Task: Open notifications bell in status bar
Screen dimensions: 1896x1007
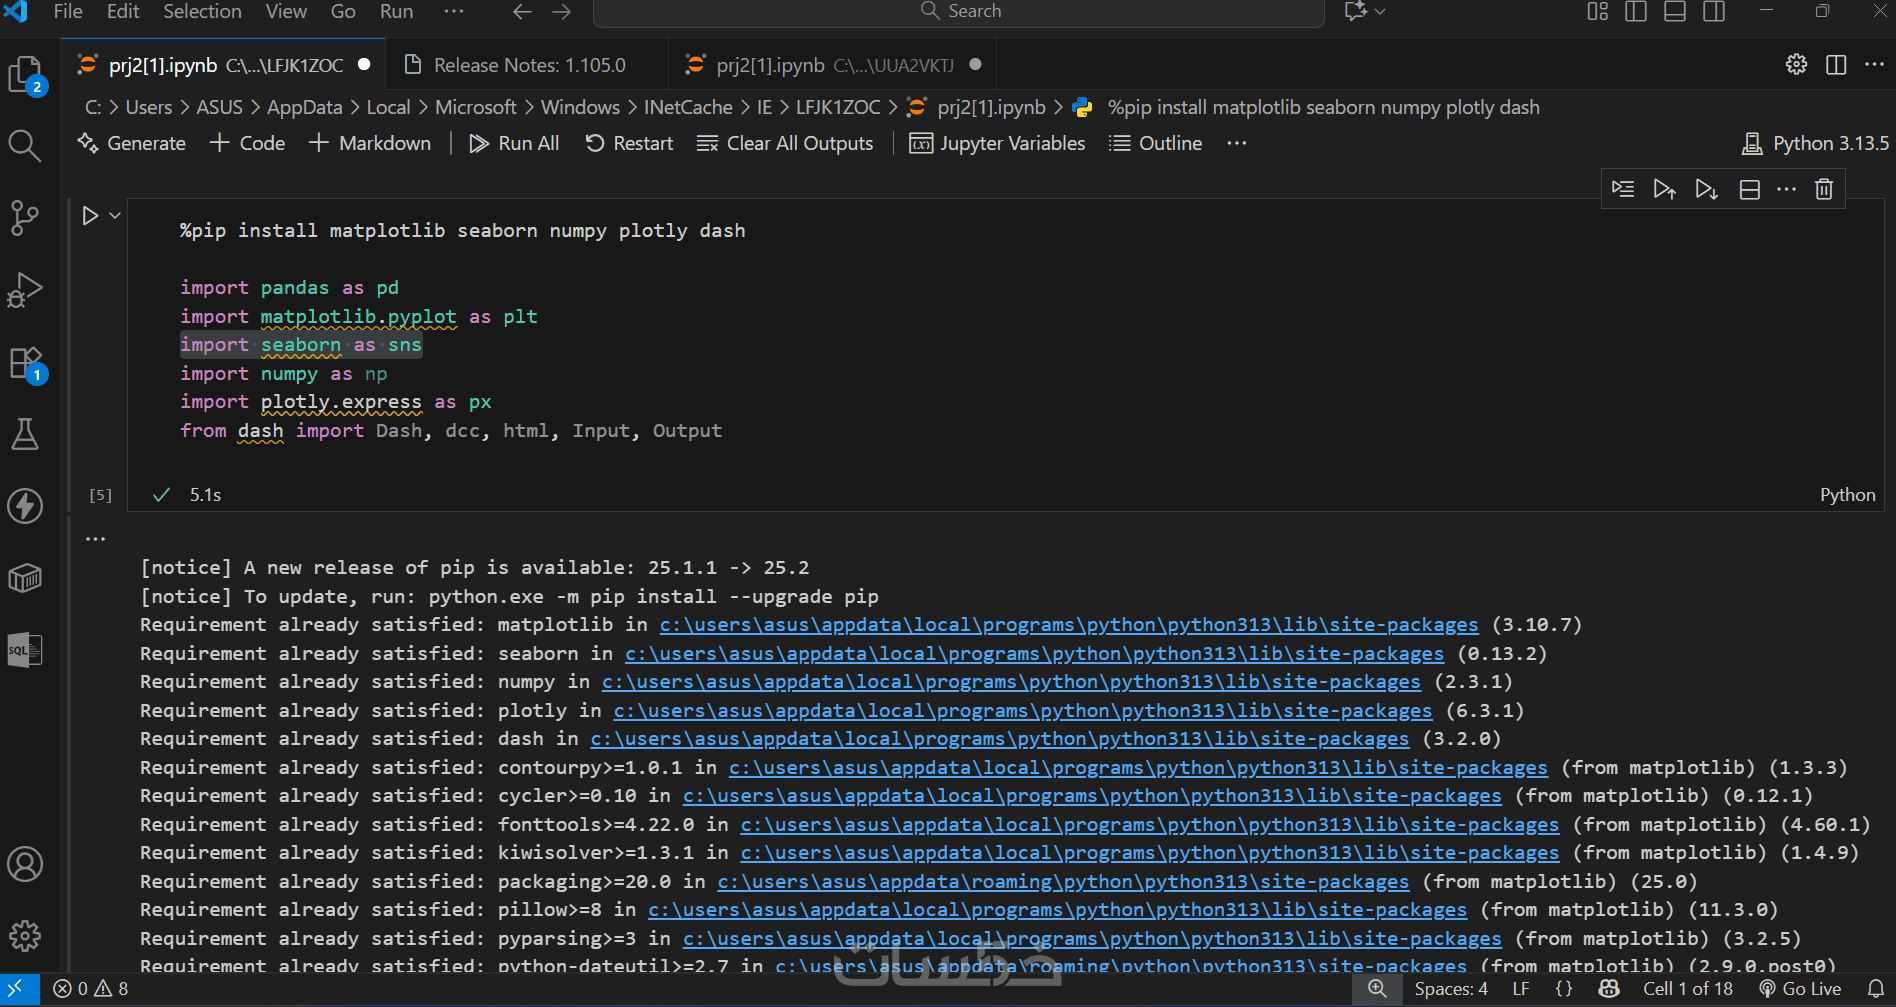Action: (x=1876, y=989)
